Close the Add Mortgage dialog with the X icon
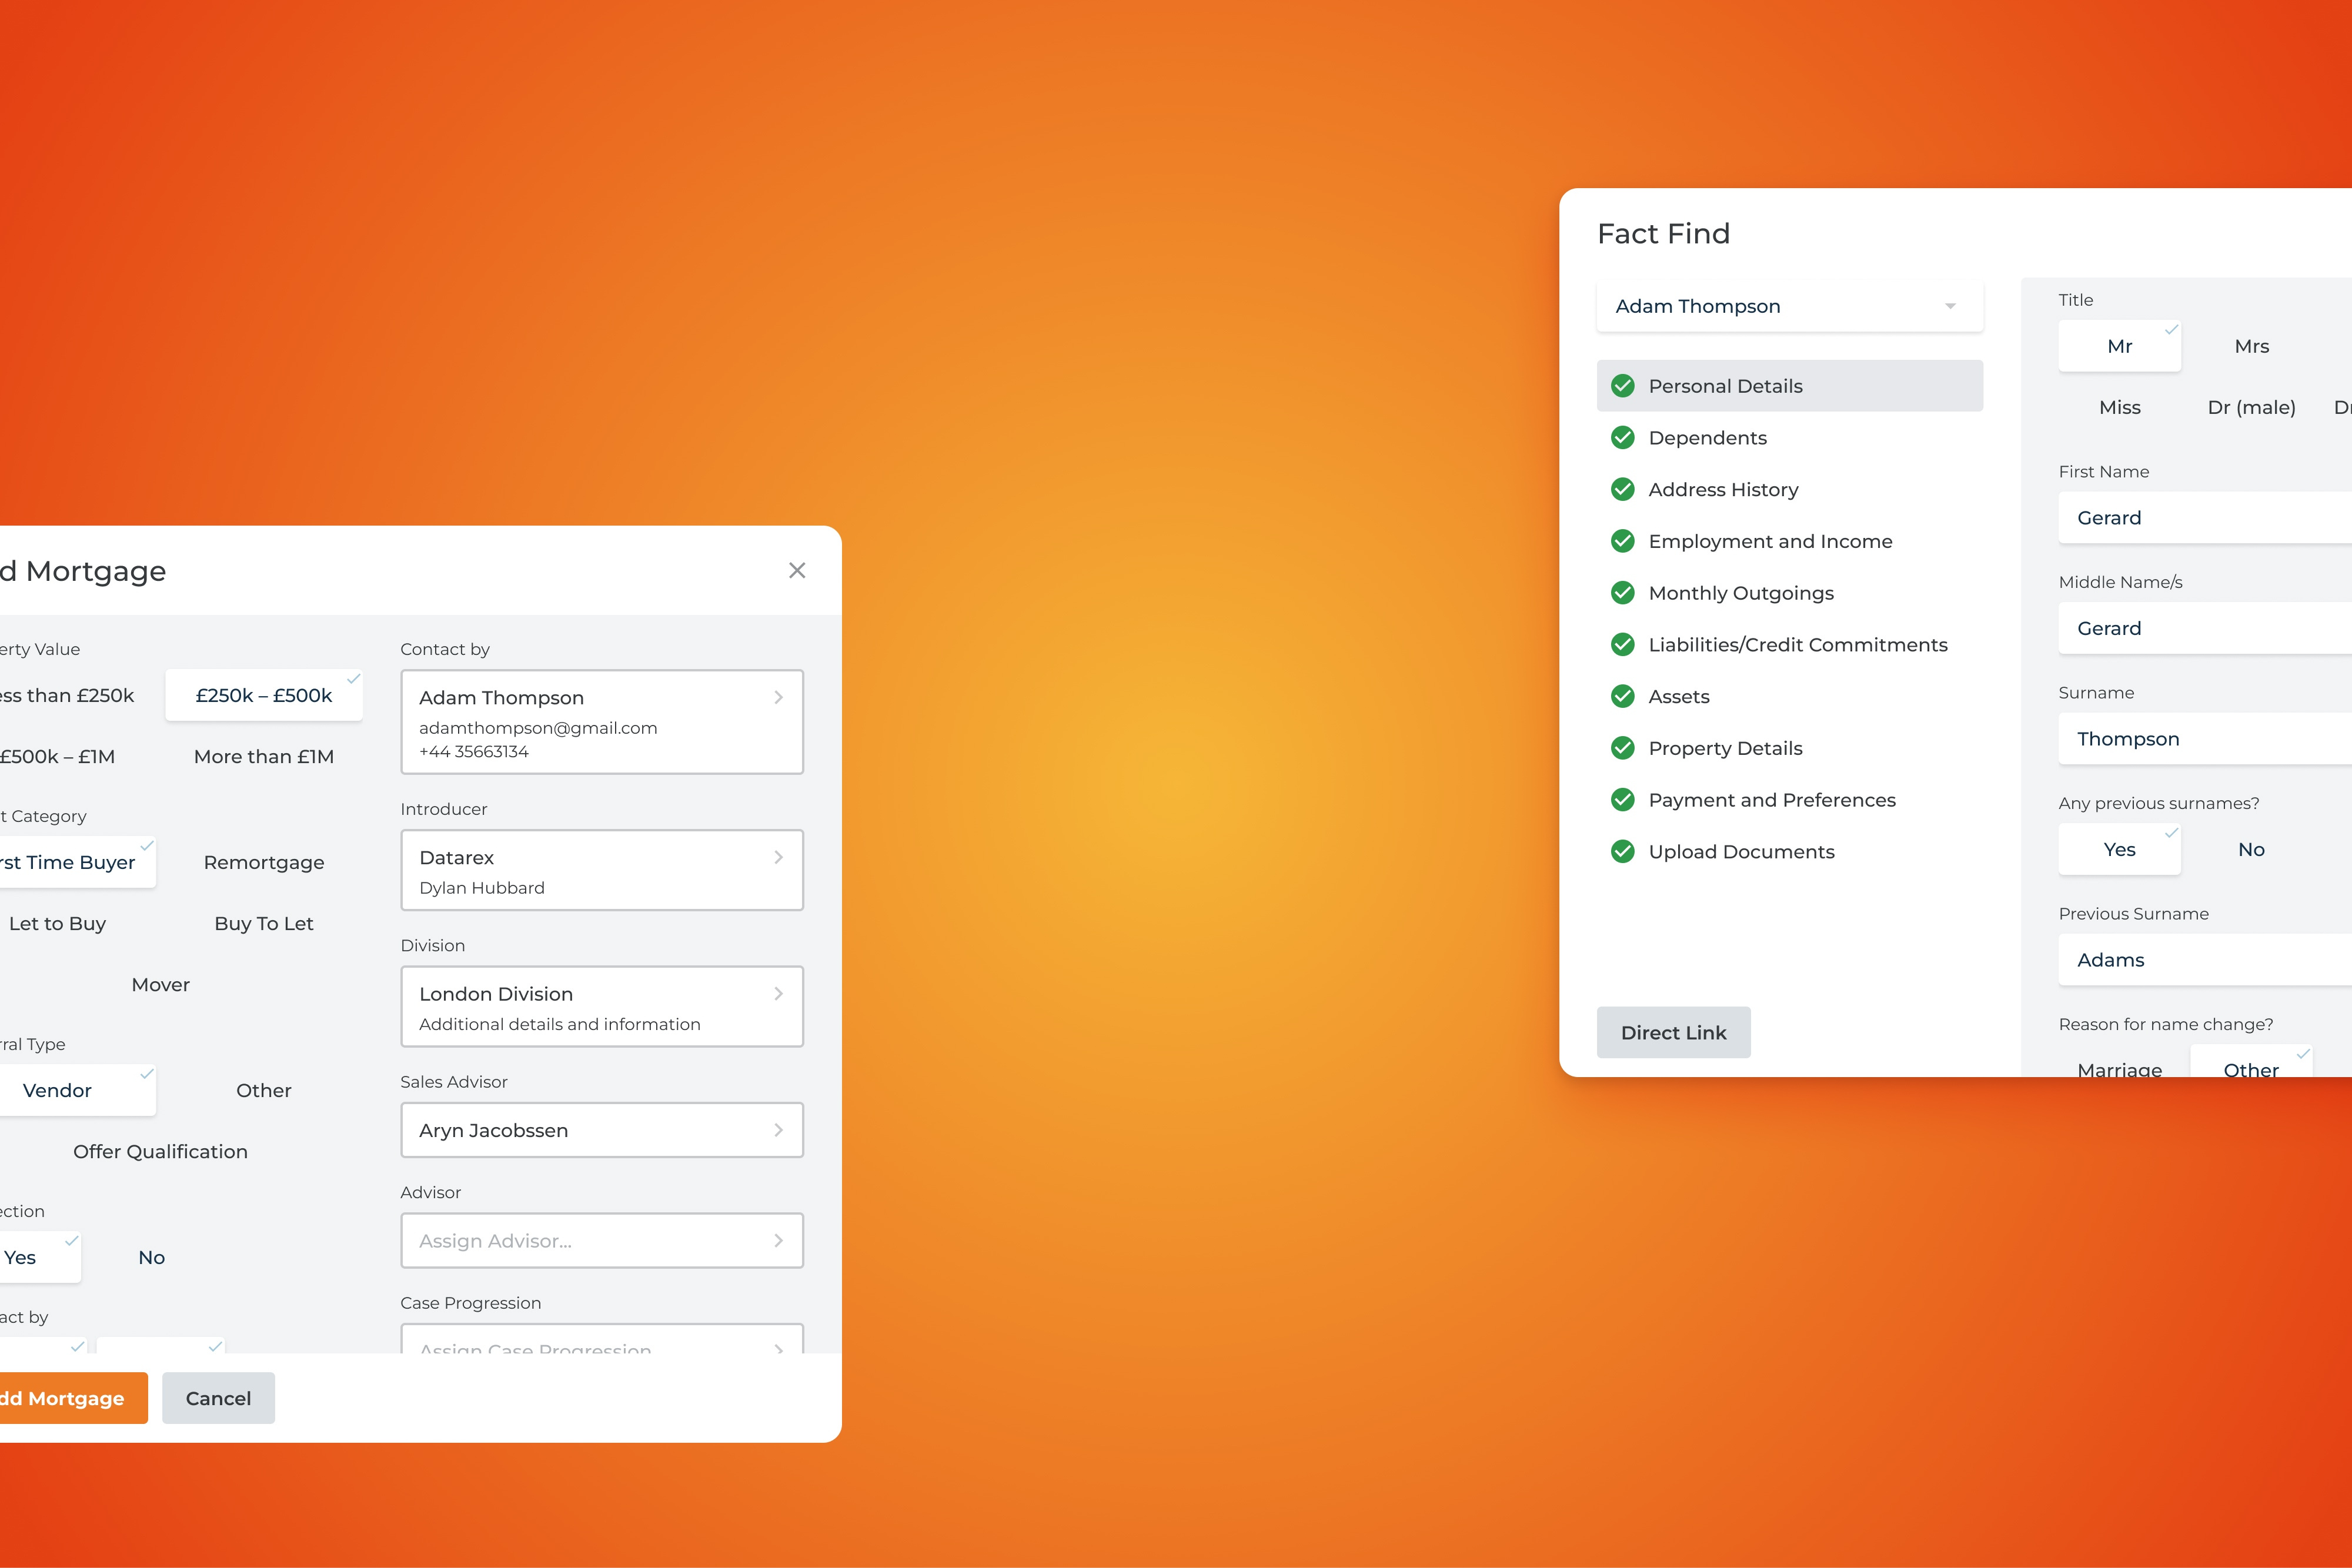Image resolution: width=2352 pixels, height=1568 pixels. tap(797, 570)
